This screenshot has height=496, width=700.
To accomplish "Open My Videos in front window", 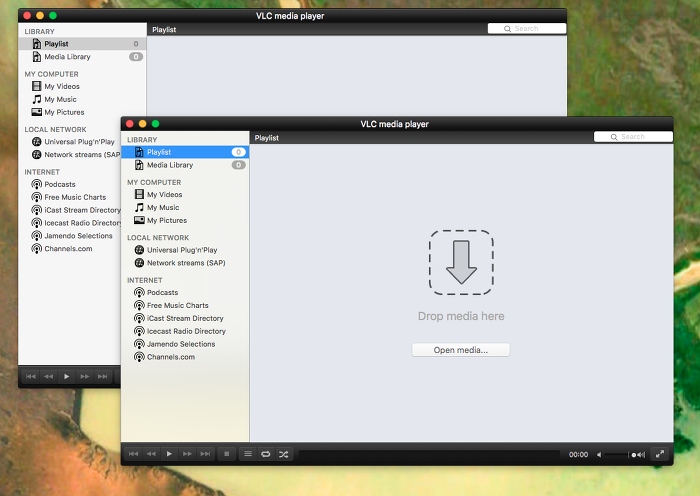I will [x=185, y=195].
